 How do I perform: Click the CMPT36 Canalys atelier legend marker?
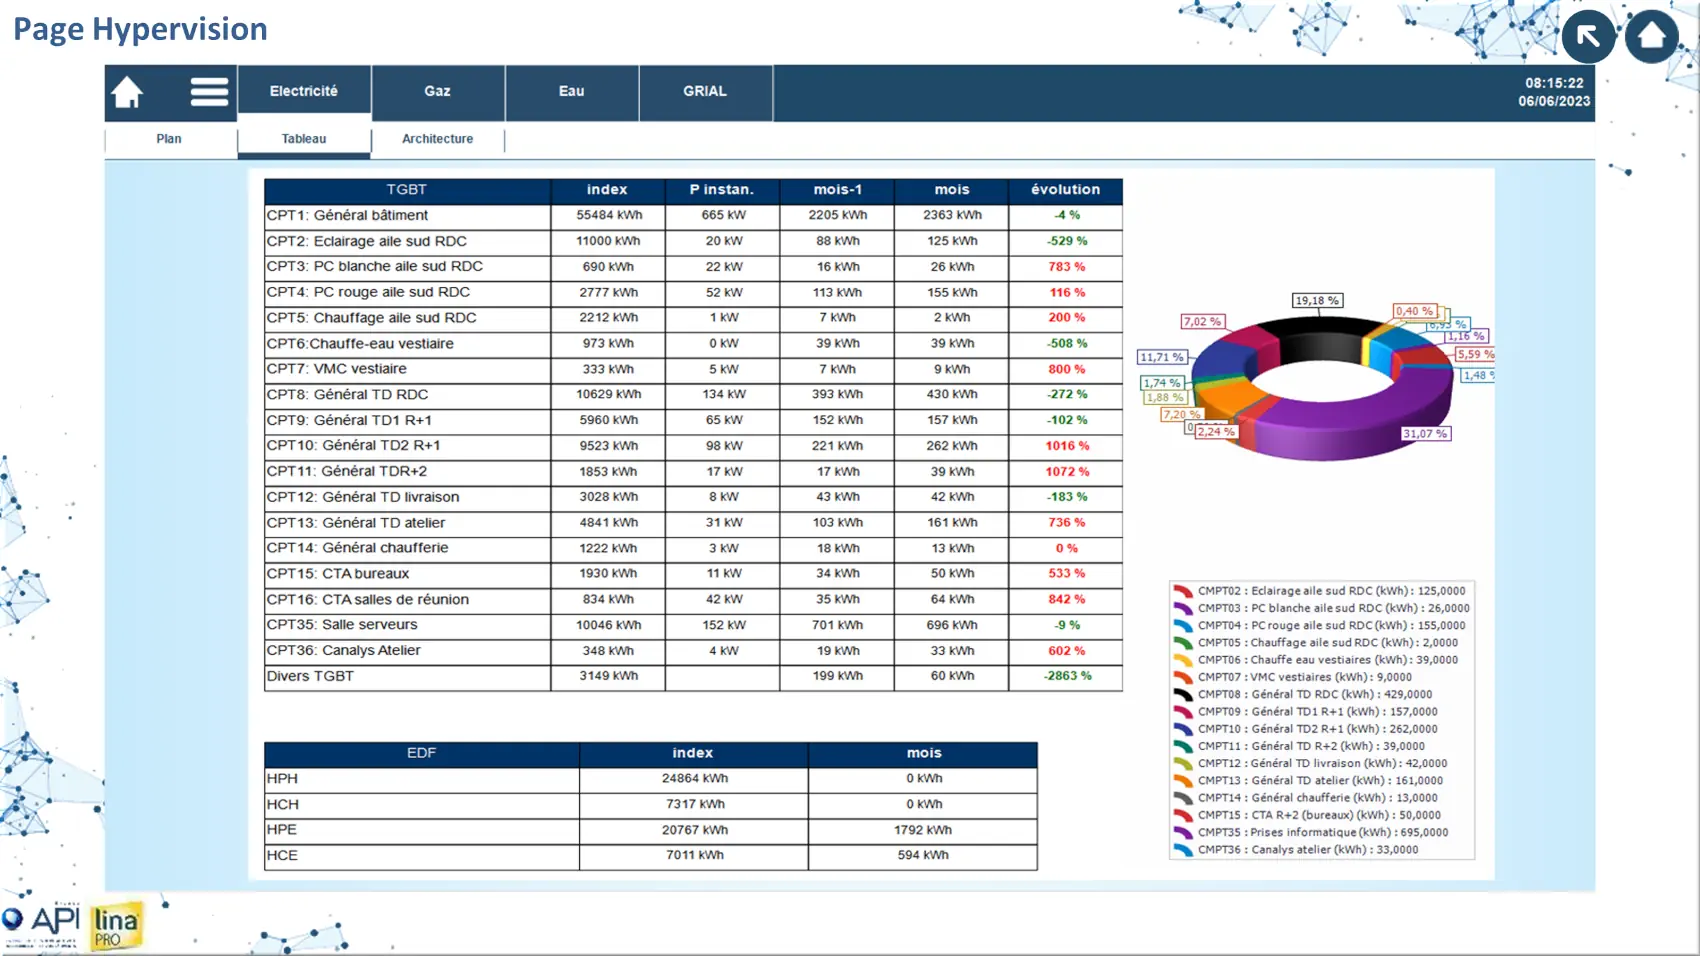(x=1182, y=850)
